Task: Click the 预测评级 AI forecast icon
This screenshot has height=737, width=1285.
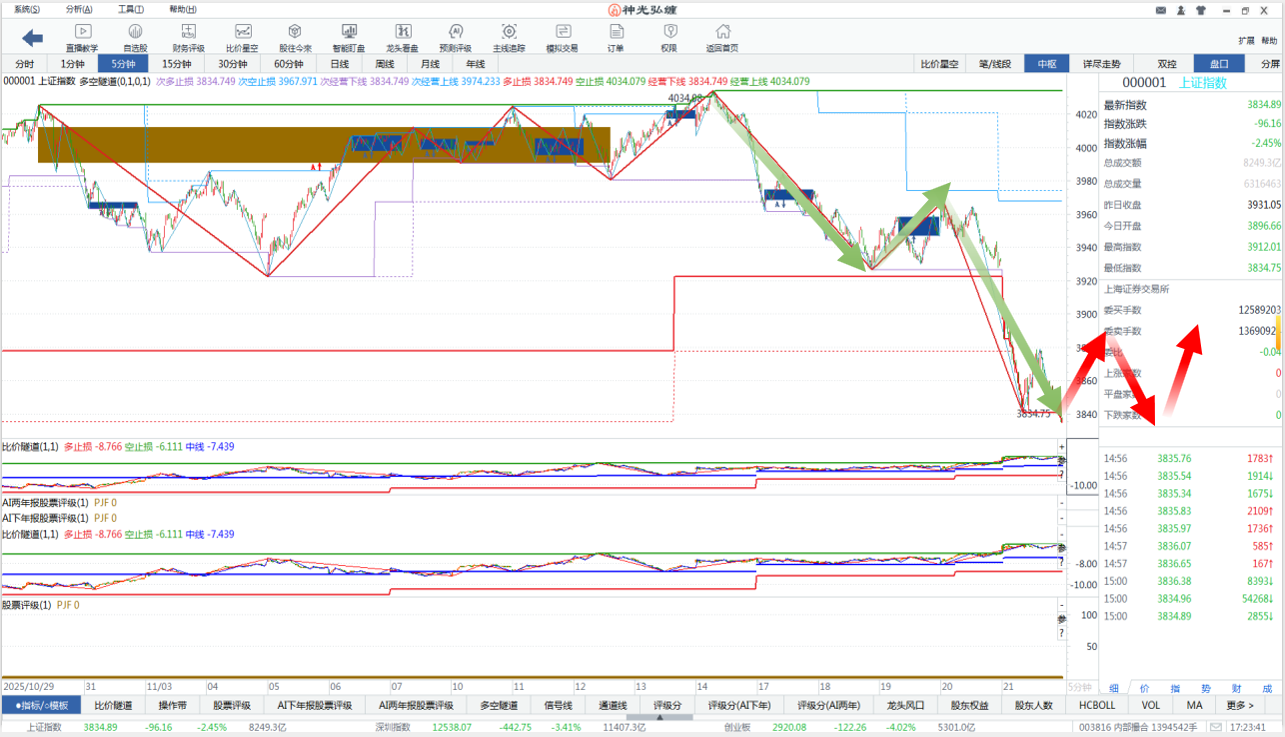Action: [x=456, y=38]
